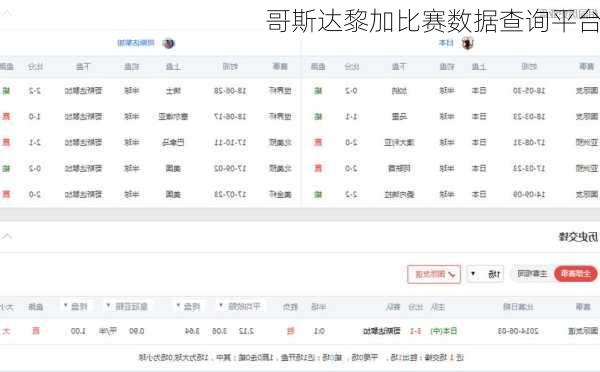The width and height of the screenshot is (600, 372).
Task: Toggle the 国际友谊 competition filter checkbox
Action: click(x=434, y=274)
